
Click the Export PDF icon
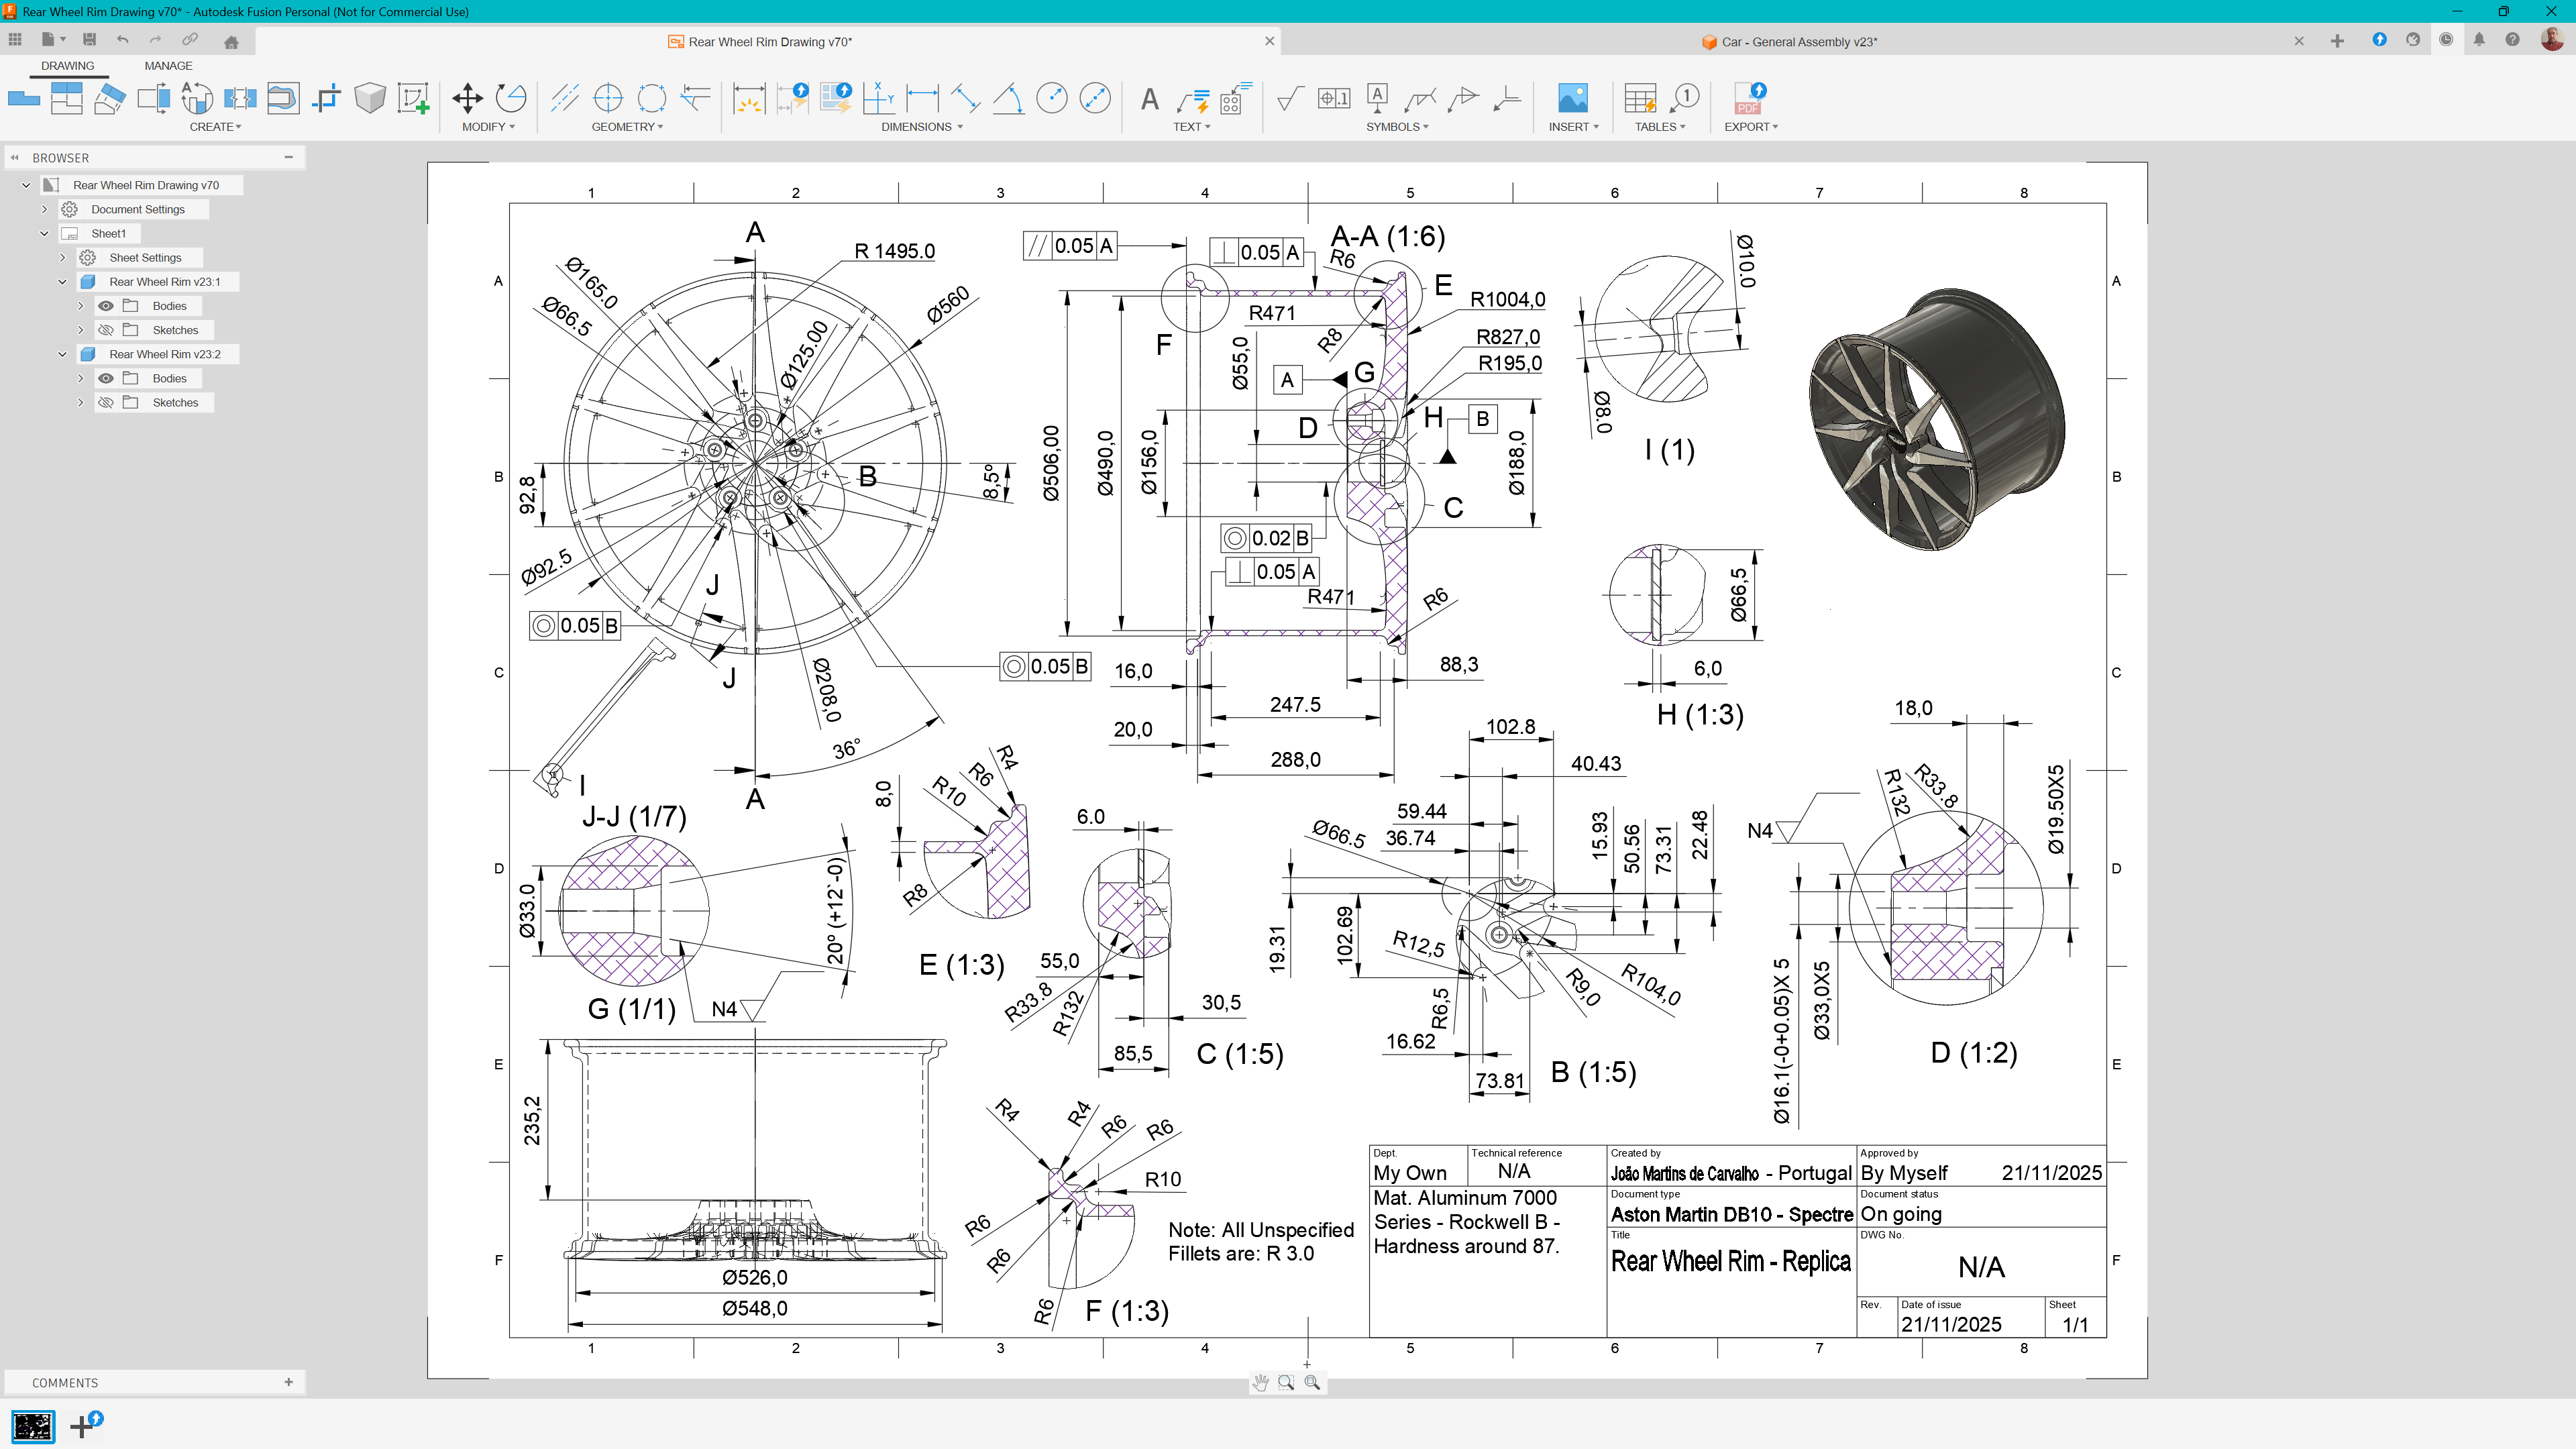[x=1749, y=98]
